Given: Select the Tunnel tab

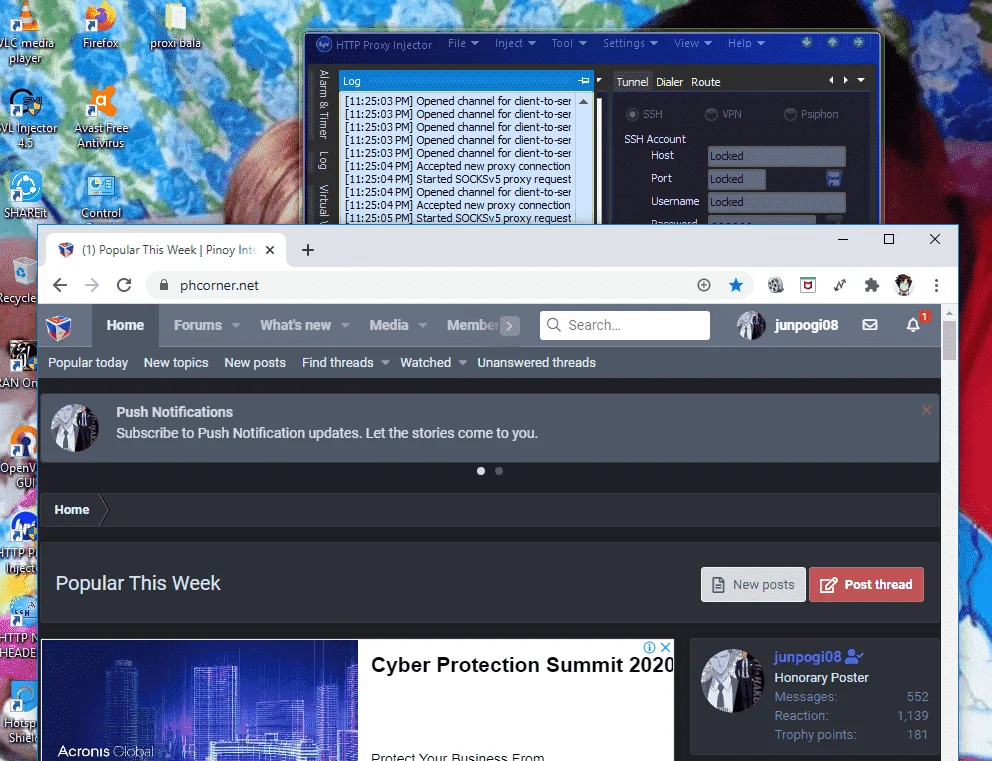Looking at the screenshot, I should click(632, 82).
